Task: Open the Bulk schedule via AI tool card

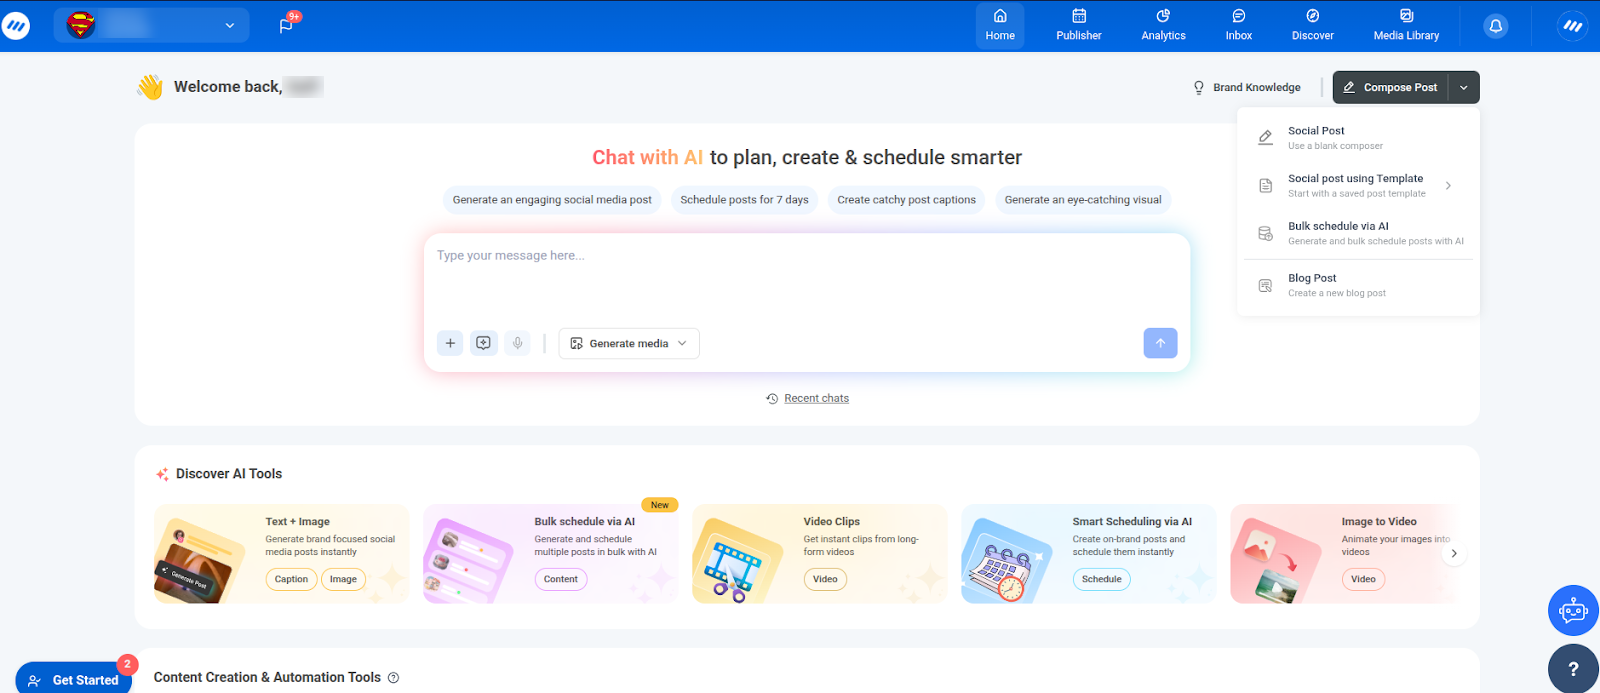Action: (551, 554)
